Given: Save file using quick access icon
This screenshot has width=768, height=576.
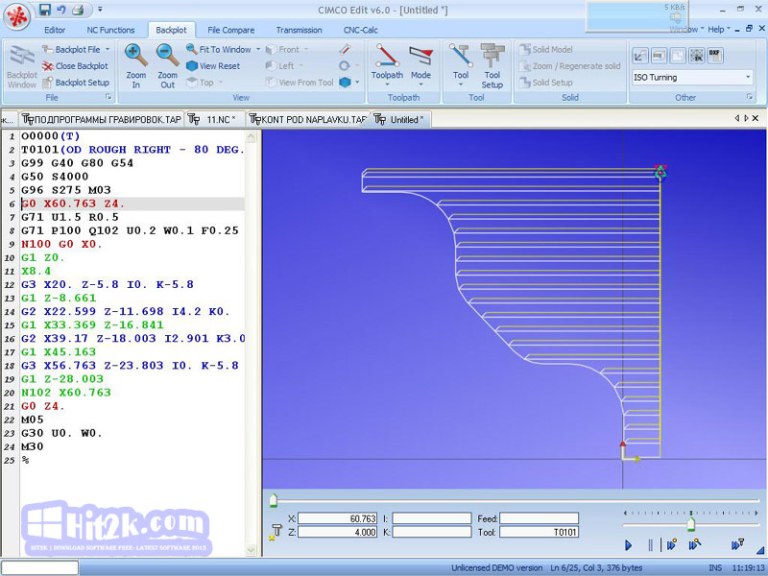Looking at the screenshot, I should (45, 9).
